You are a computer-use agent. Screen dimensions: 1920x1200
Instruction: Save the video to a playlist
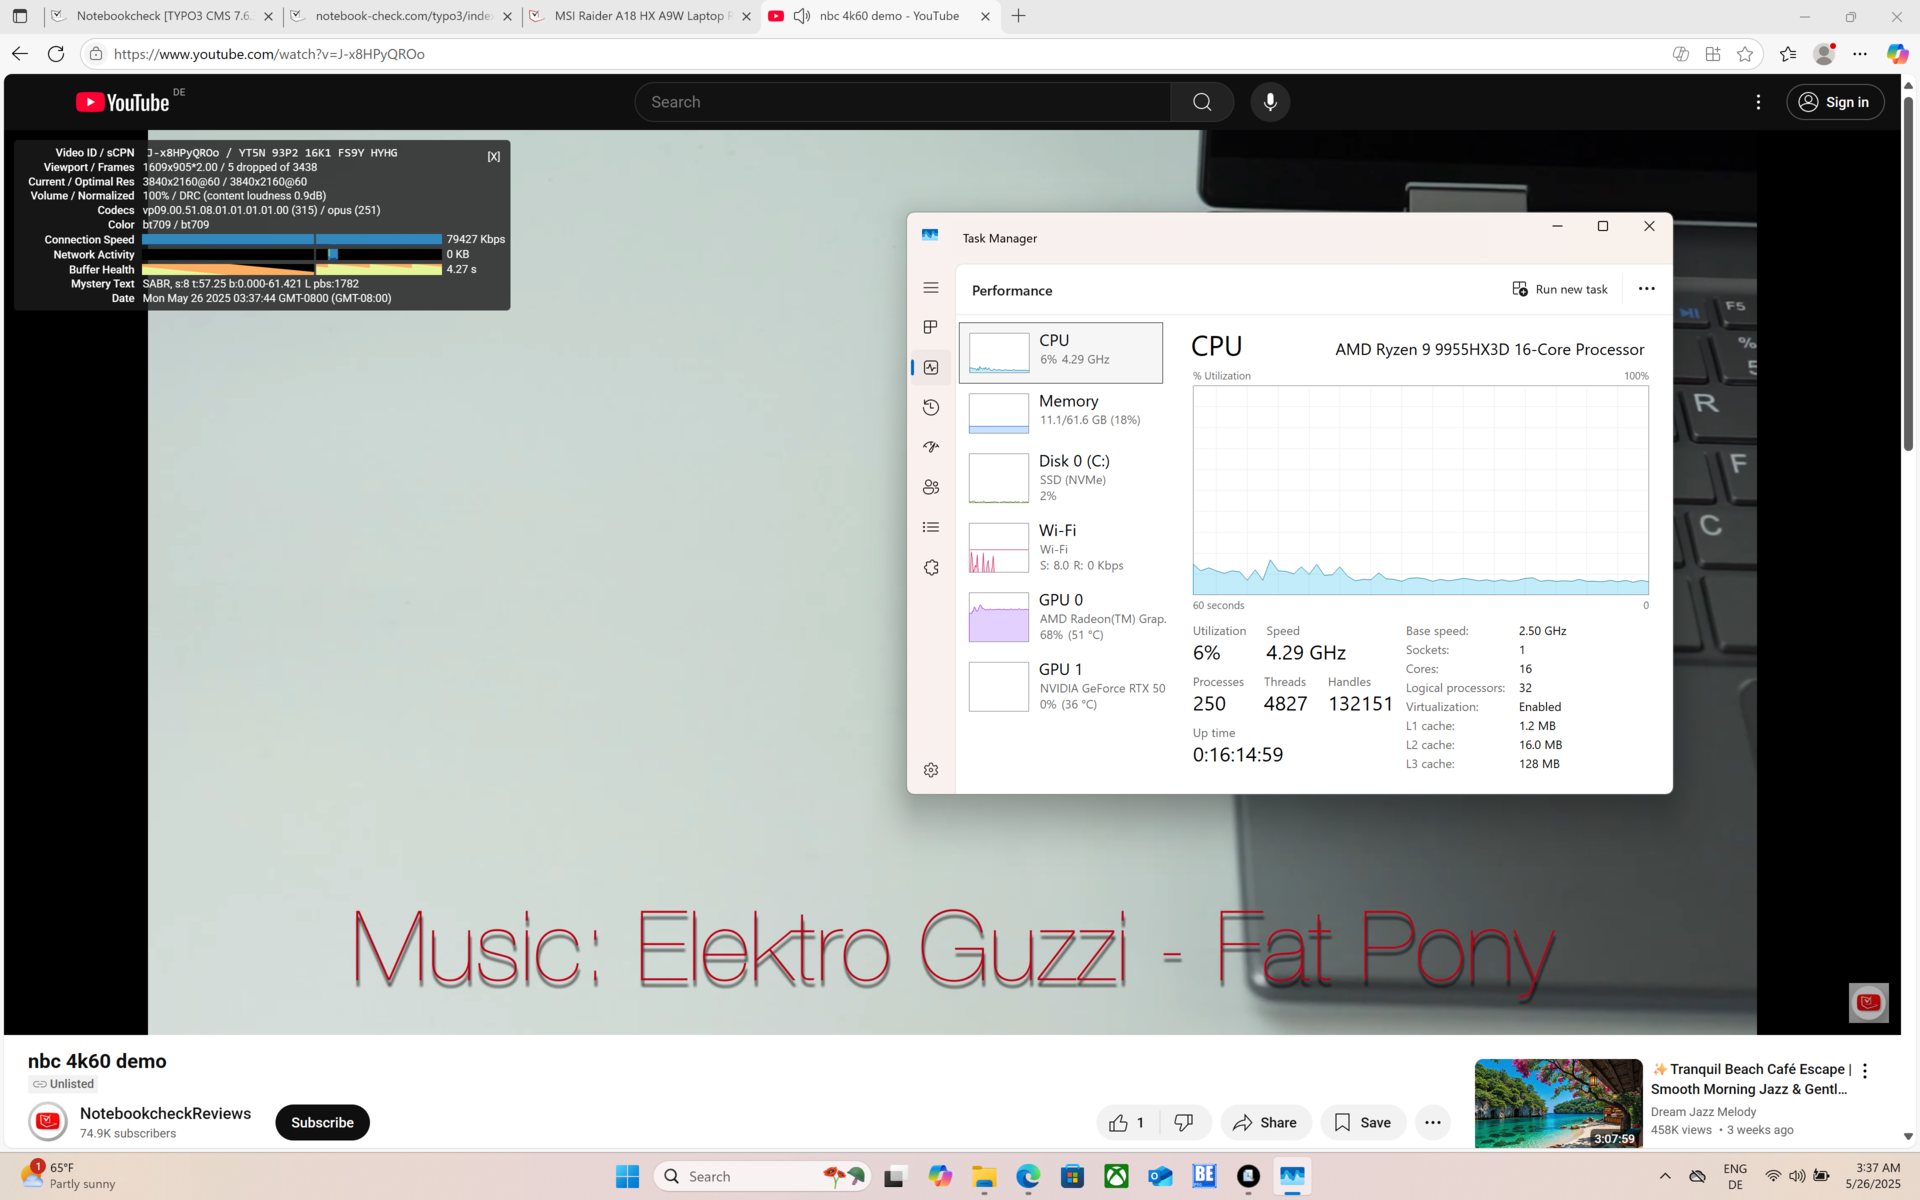point(1362,1122)
